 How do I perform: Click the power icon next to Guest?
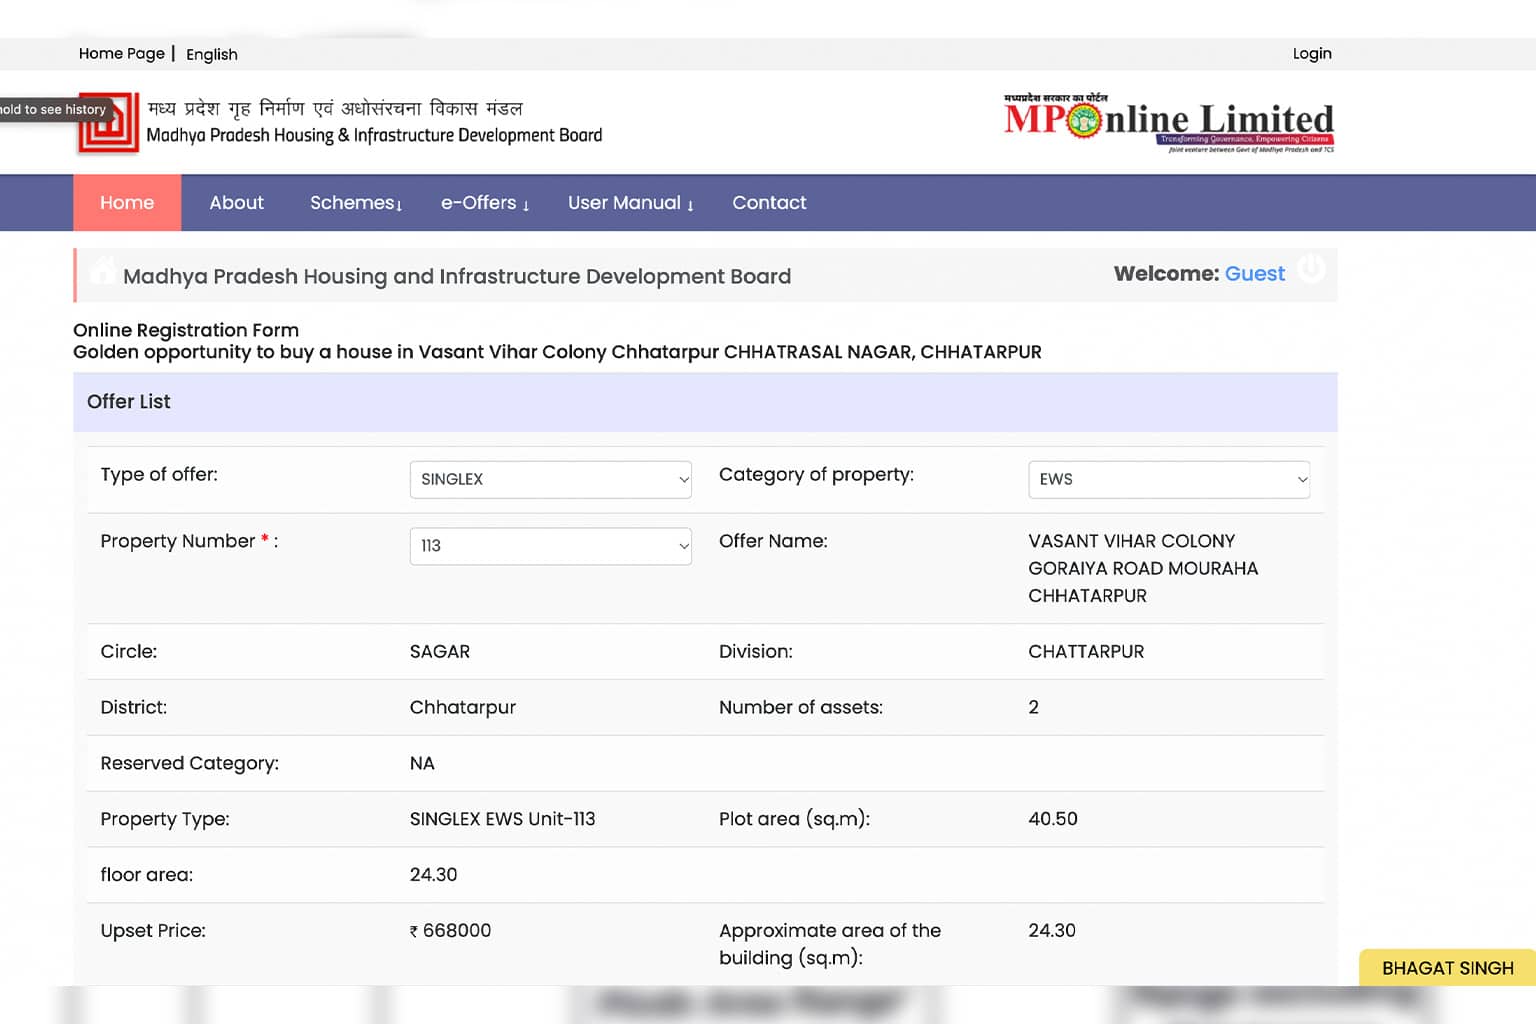coord(1311,268)
